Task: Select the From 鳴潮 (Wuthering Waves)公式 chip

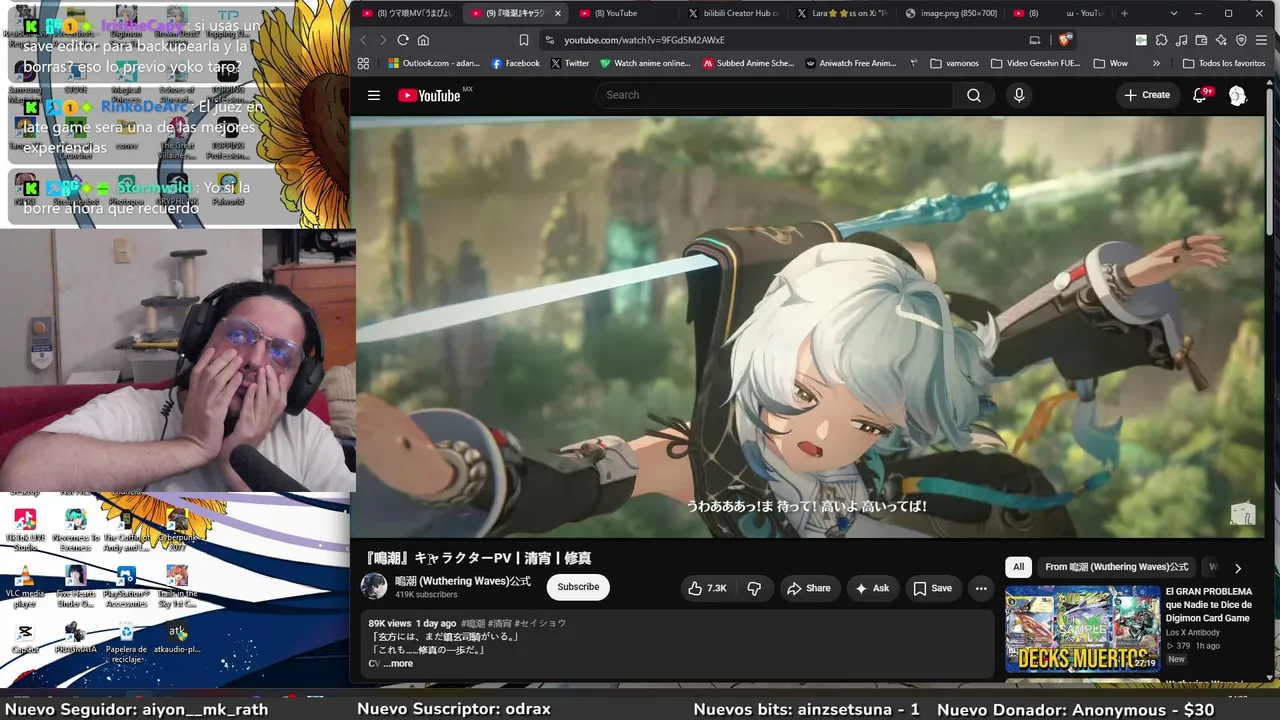Action: 1117,567
